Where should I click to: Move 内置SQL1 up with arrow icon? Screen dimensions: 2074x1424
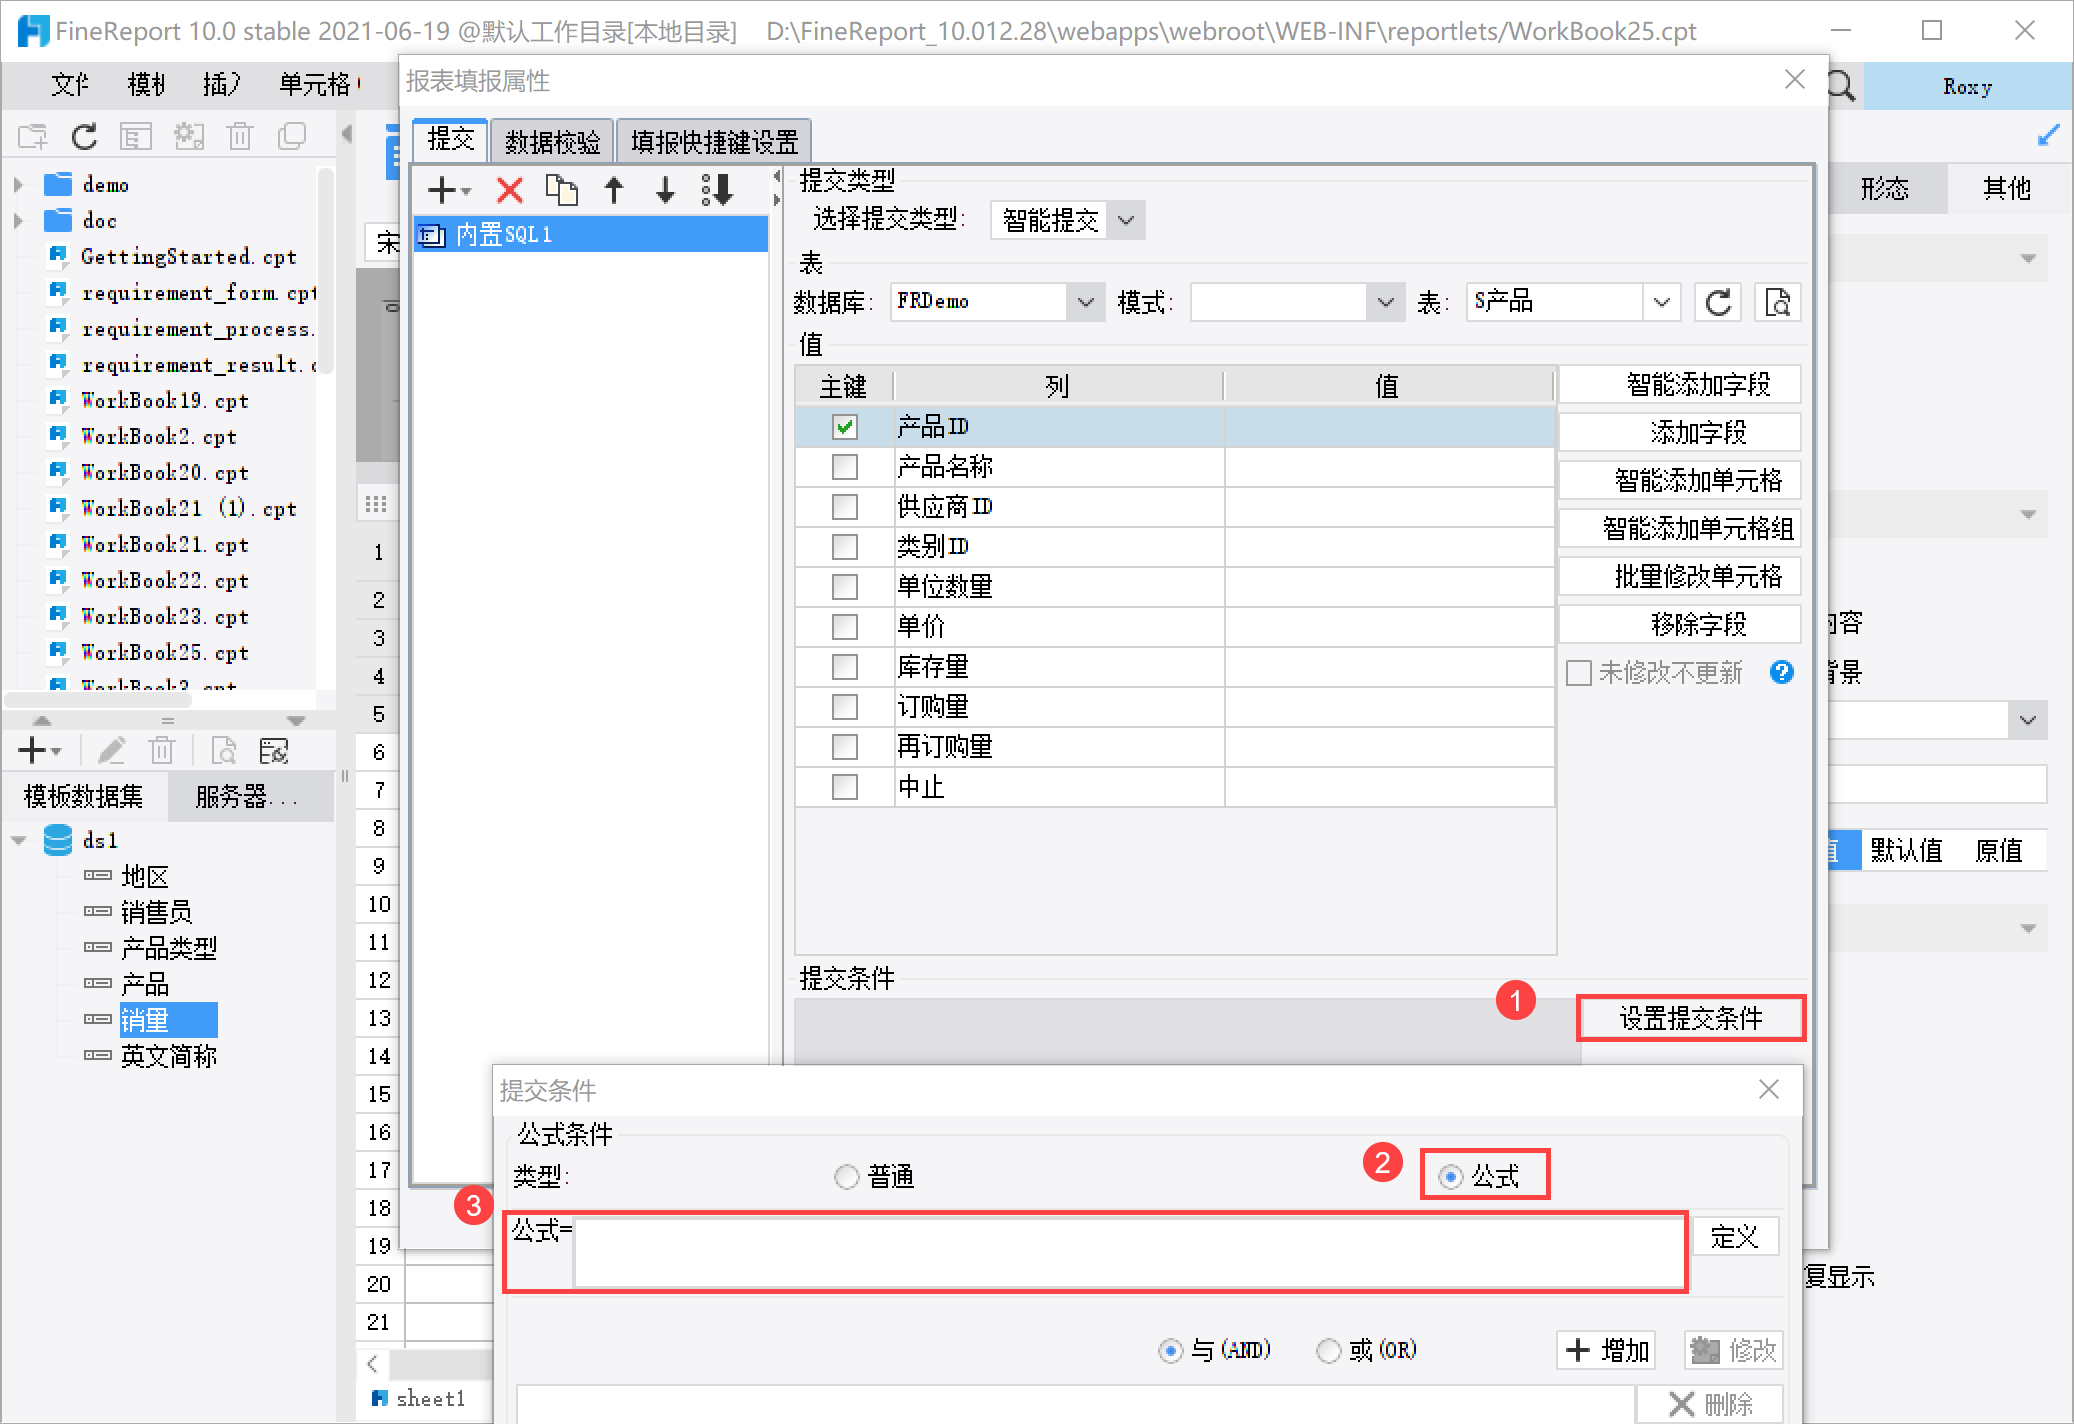pos(614,189)
